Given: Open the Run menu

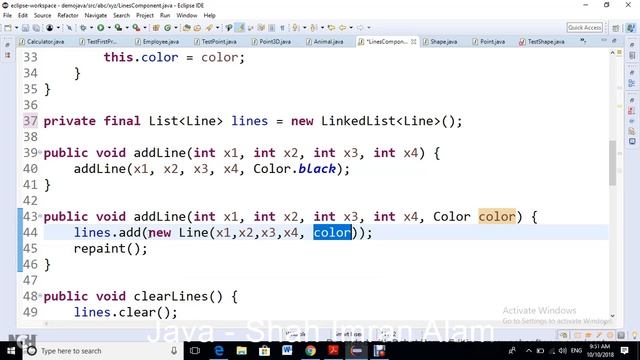Looking at the screenshot, I should point(165,16).
